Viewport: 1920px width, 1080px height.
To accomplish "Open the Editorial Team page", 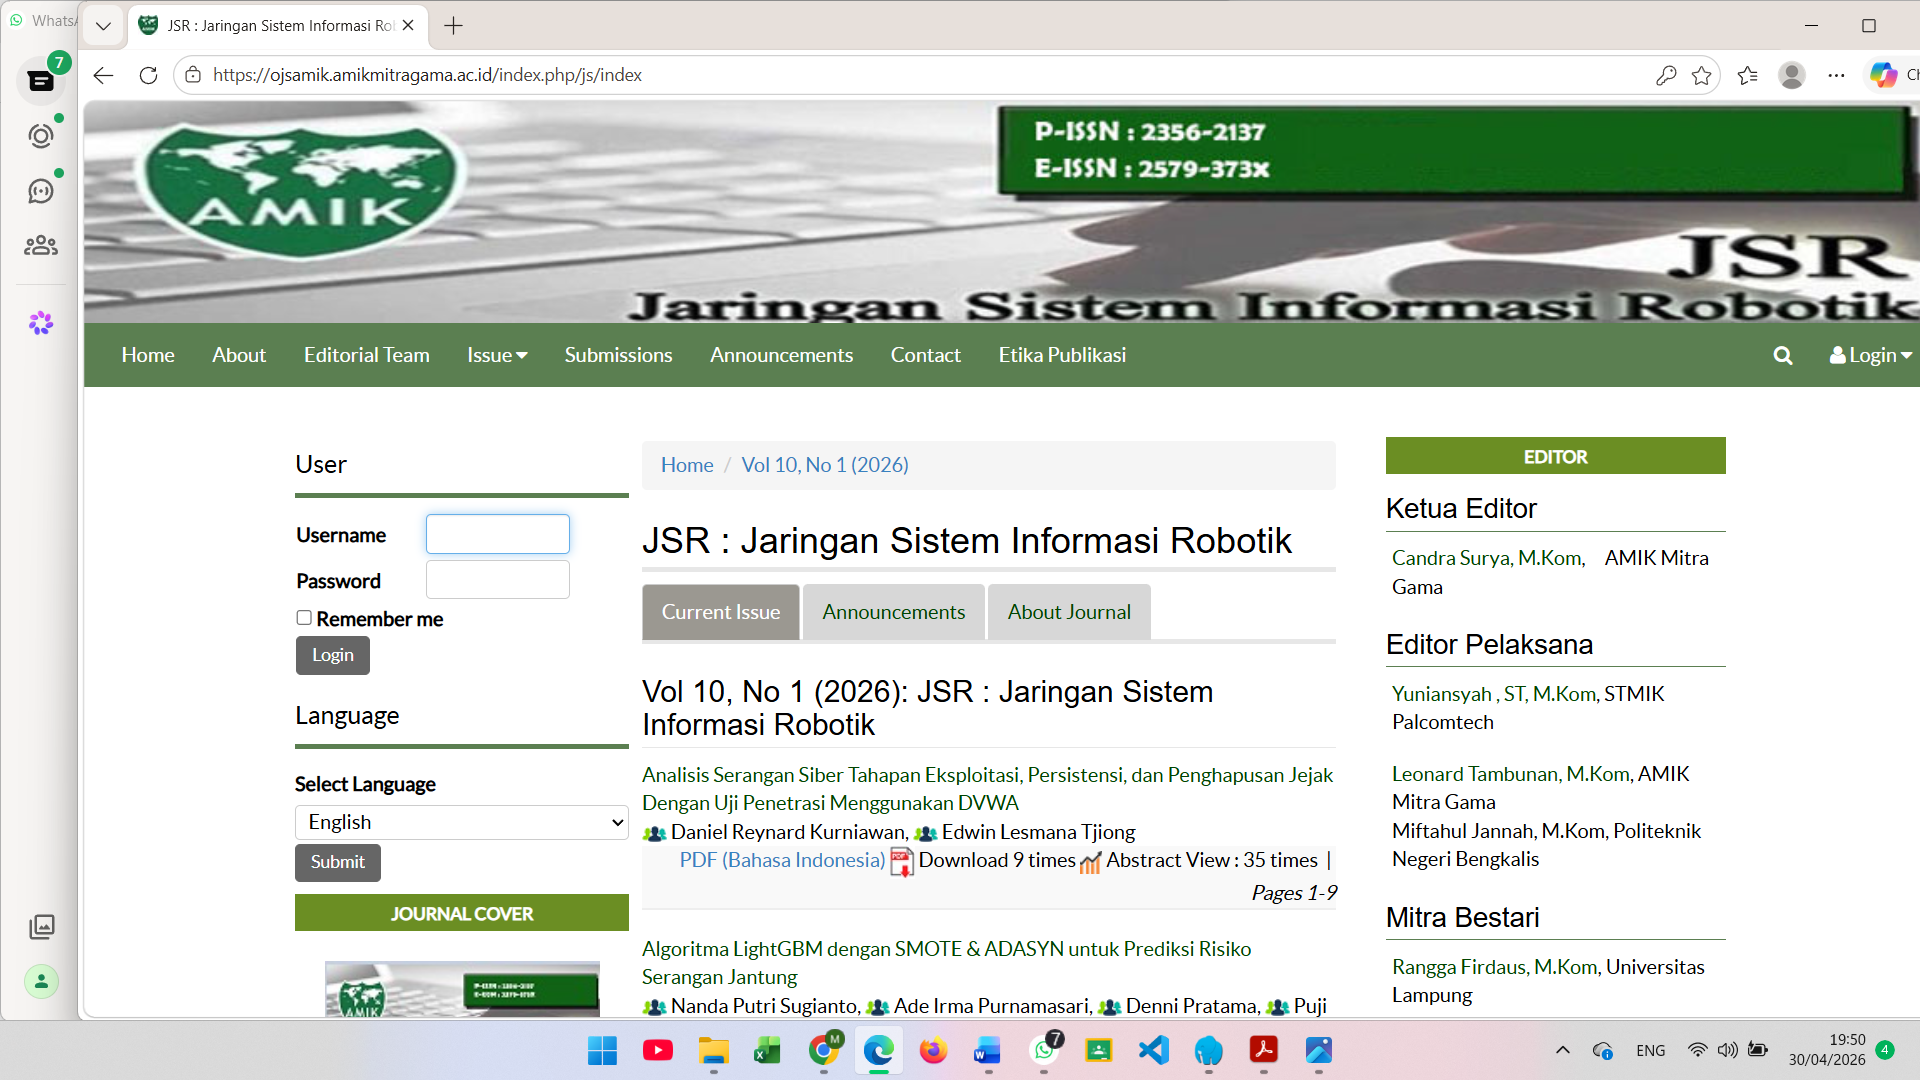I will [367, 355].
